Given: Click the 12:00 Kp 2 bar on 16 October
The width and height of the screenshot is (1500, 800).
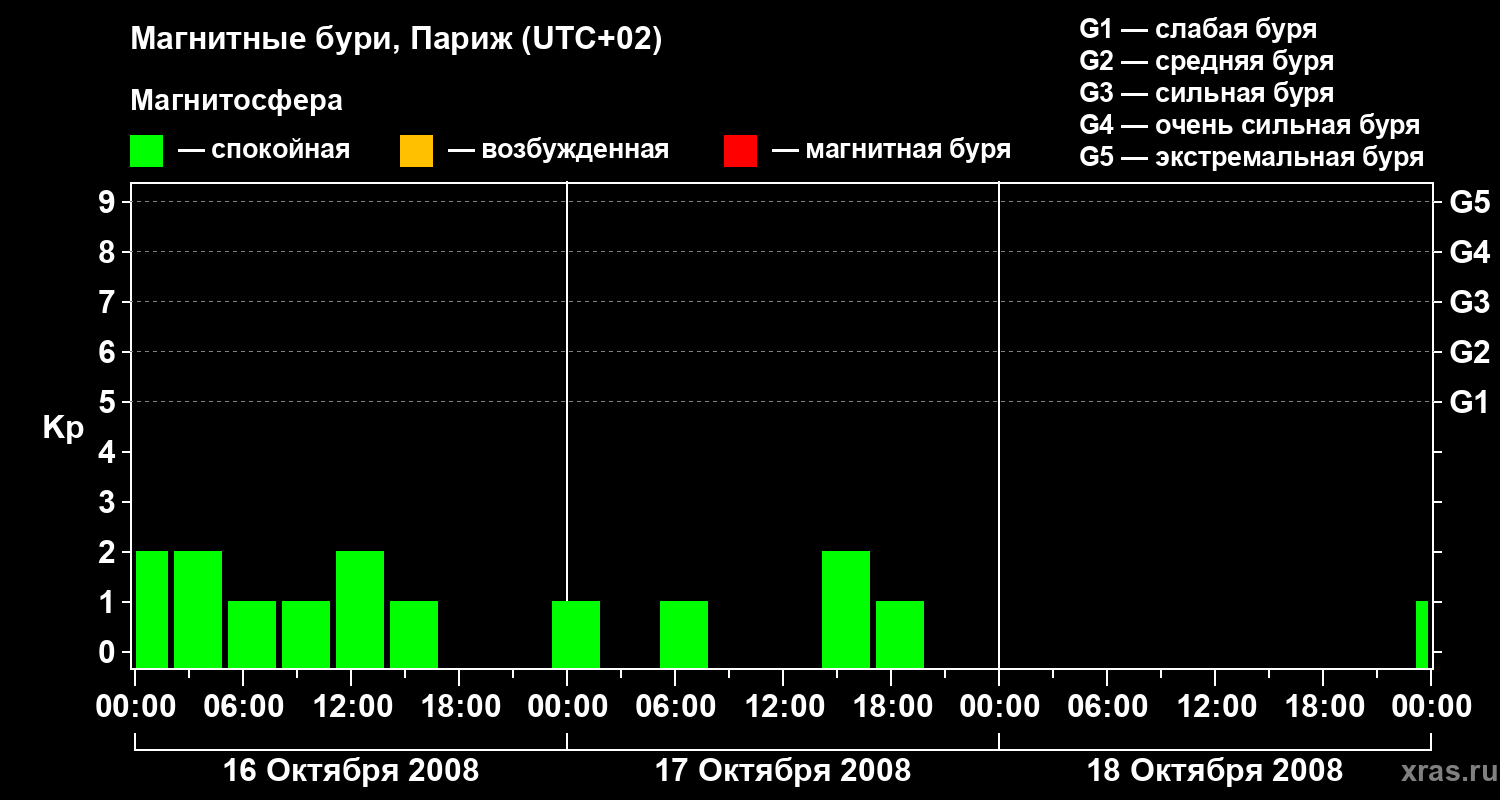Looking at the screenshot, I should tap(360, 609).
